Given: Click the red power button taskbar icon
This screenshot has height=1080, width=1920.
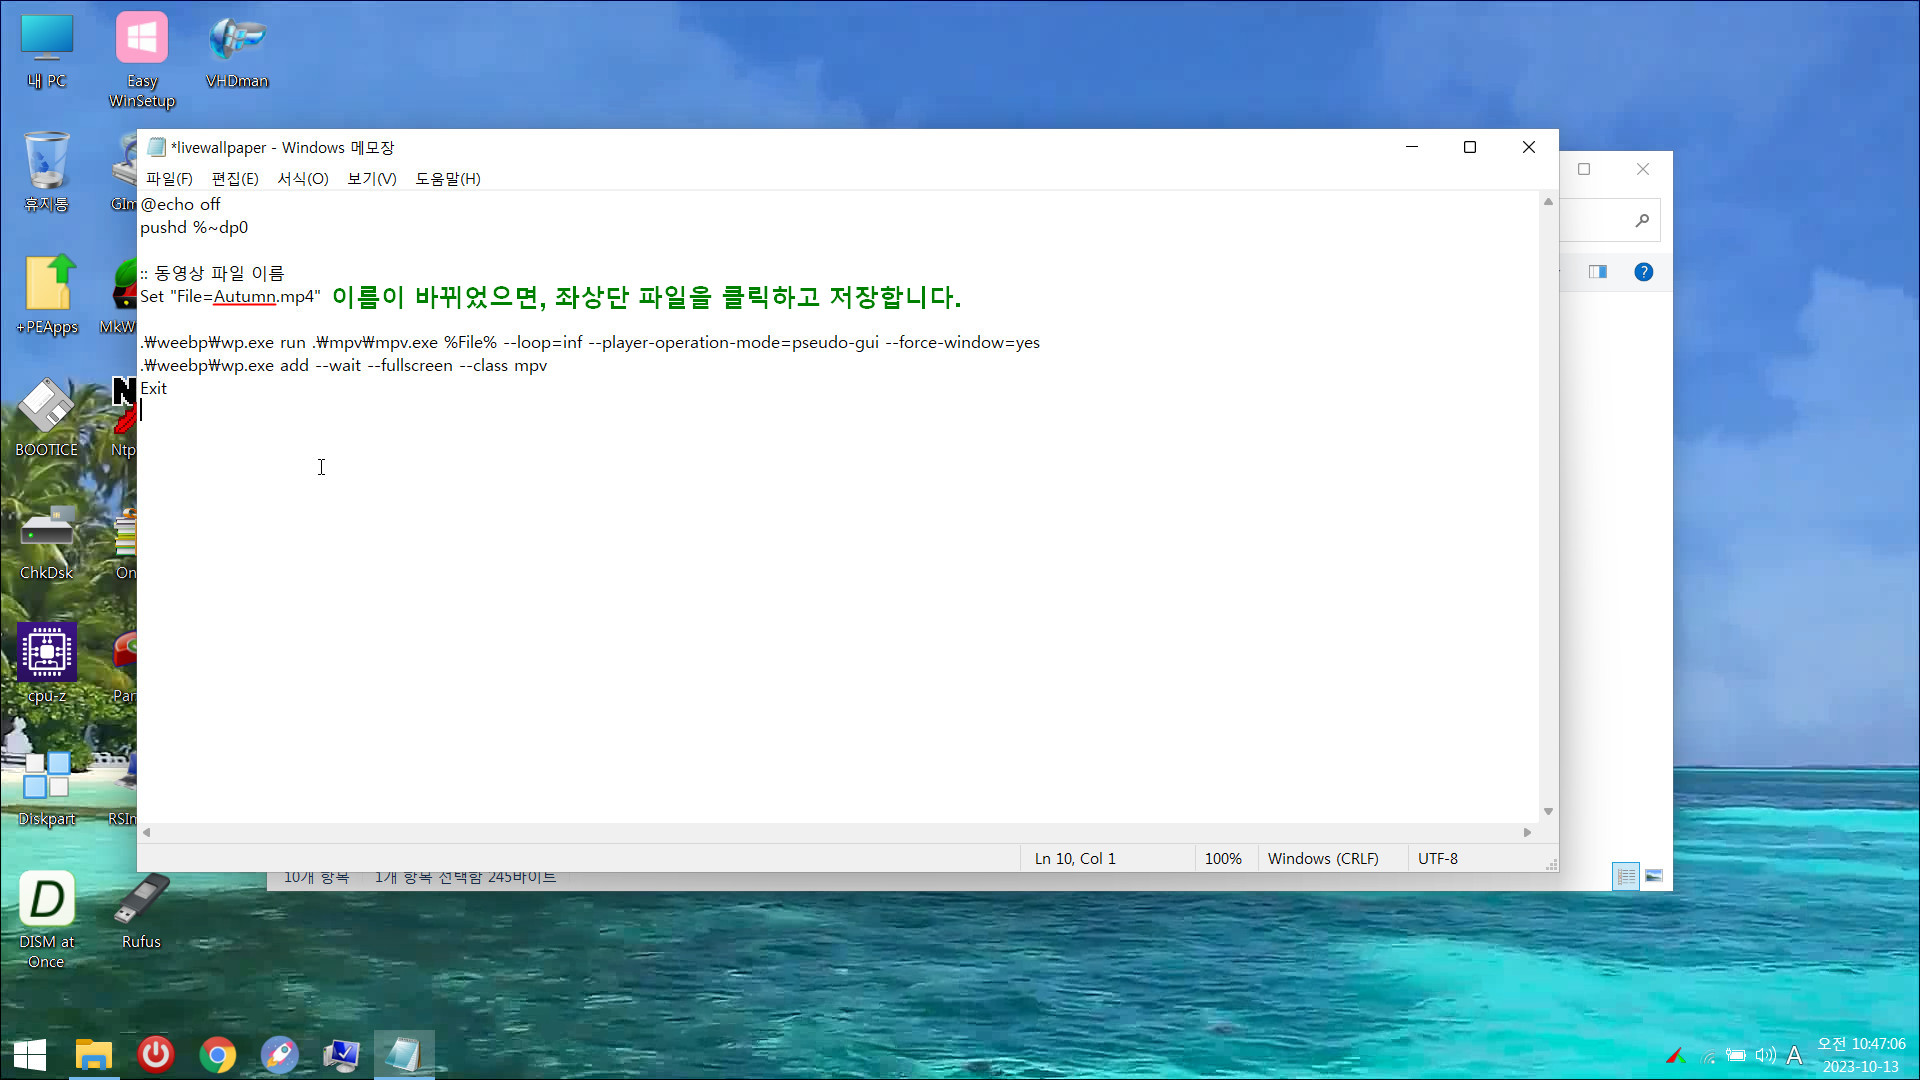Looking at the screenshot, I should 156,1054.
